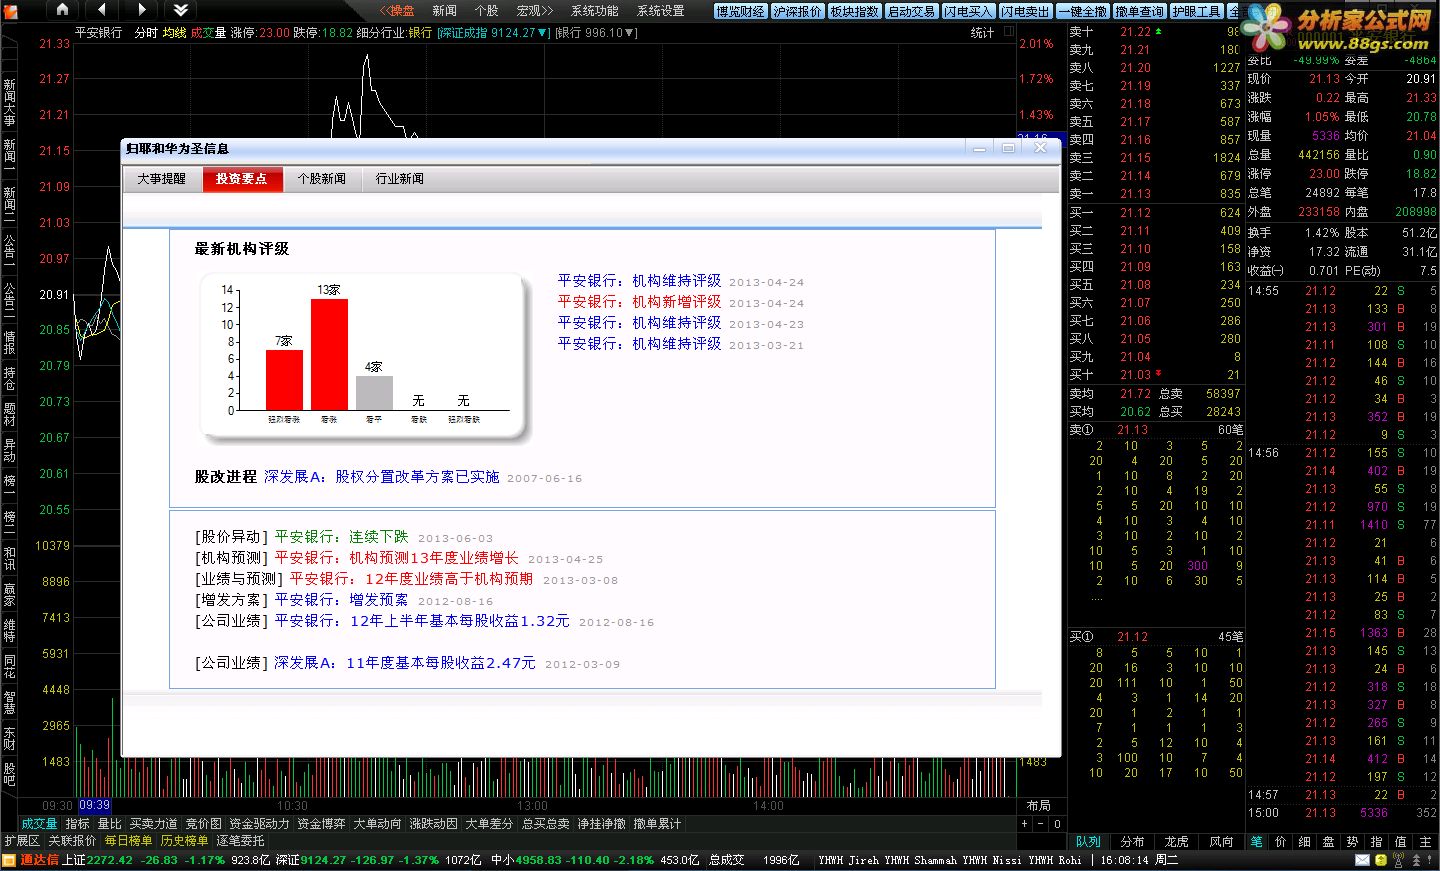
Task: Open the 系统功能 menu
Action: 594,10
